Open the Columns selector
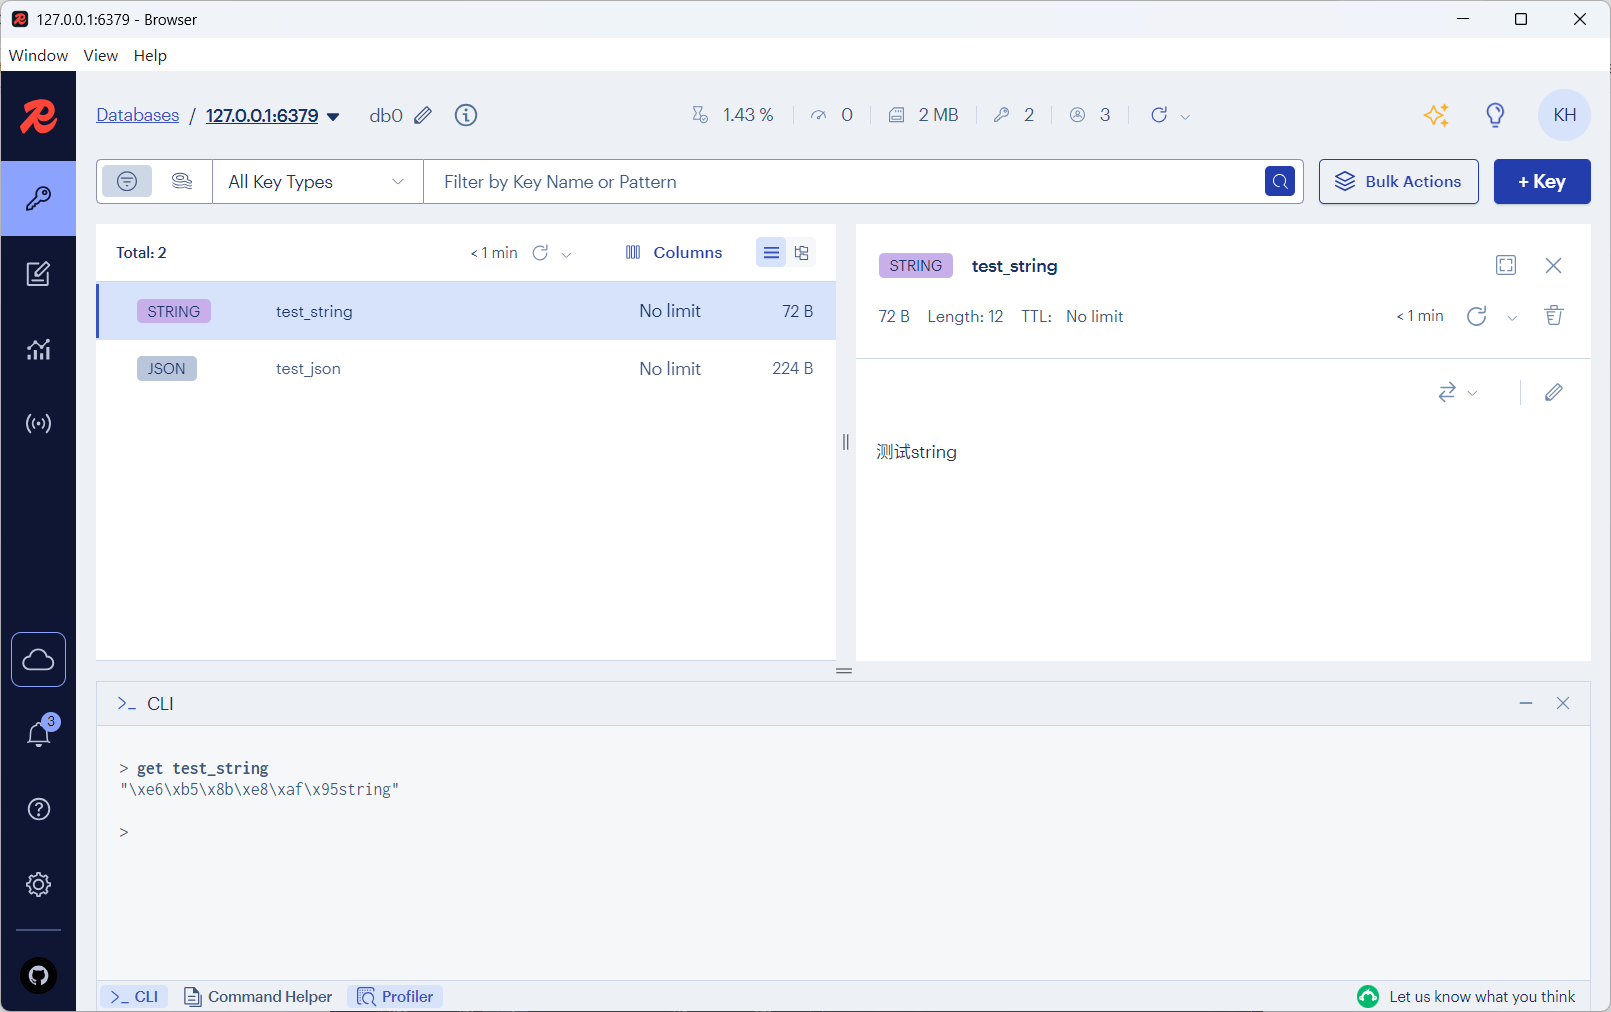Screen dimensions: 1611x1012 pyautogui.click(x=674, y=253)
